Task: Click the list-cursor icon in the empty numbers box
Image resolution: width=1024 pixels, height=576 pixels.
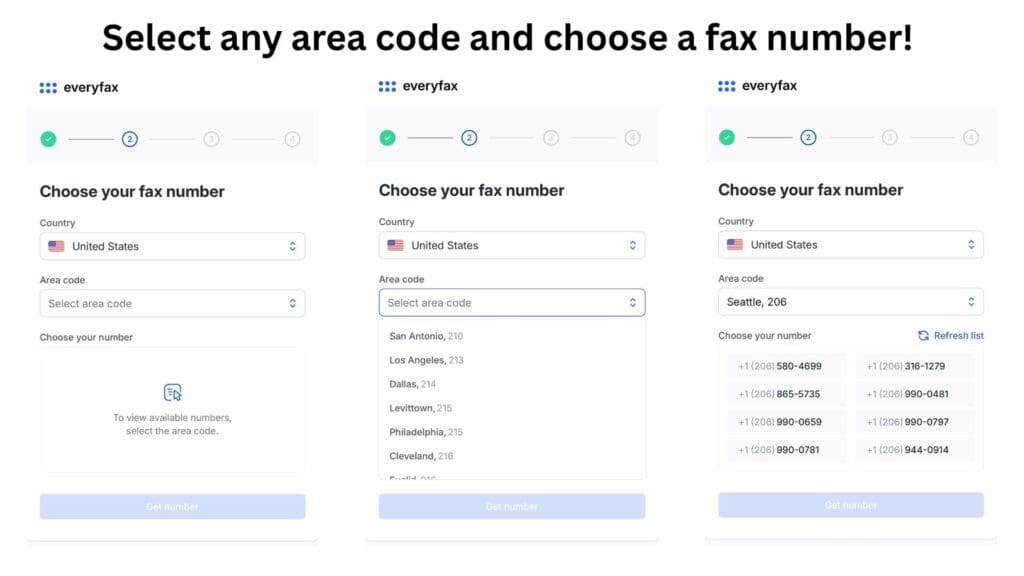Action: (x=172, y=392)
